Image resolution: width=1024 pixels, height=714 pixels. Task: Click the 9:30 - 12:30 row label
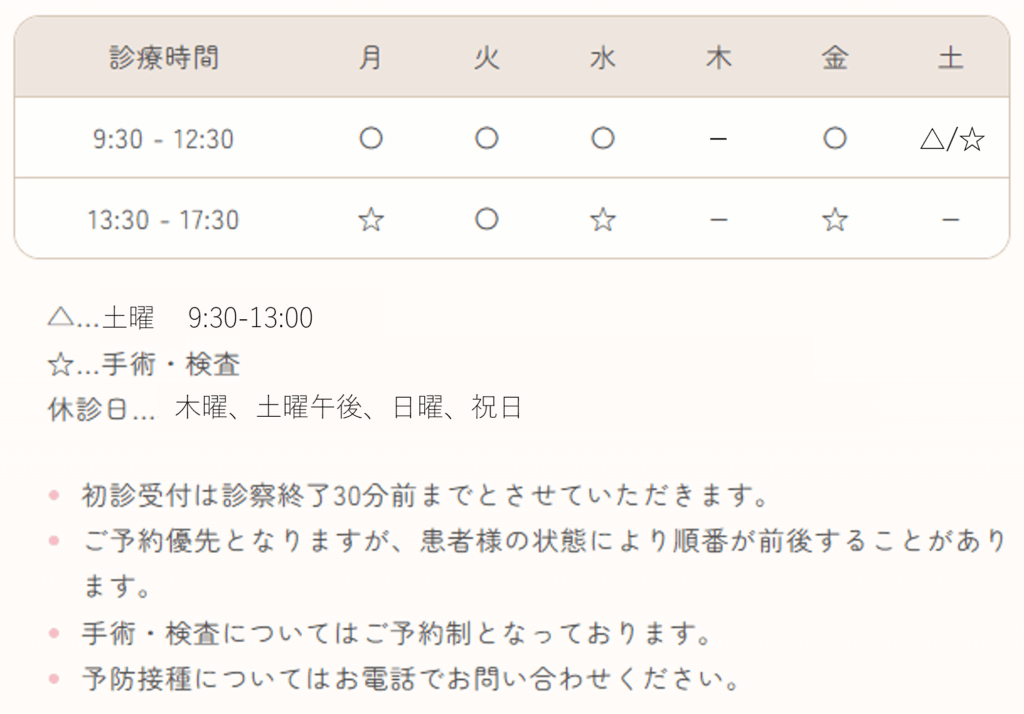click(163, 139)
